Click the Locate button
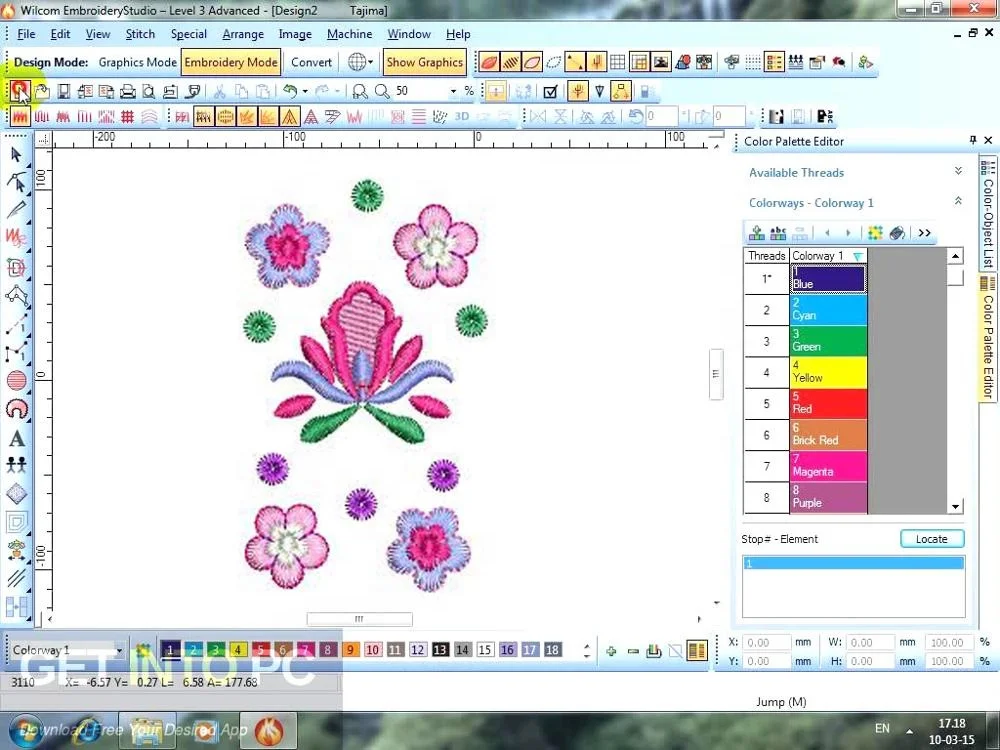Viewport: 1000px width, 750px height. point(931,539)
